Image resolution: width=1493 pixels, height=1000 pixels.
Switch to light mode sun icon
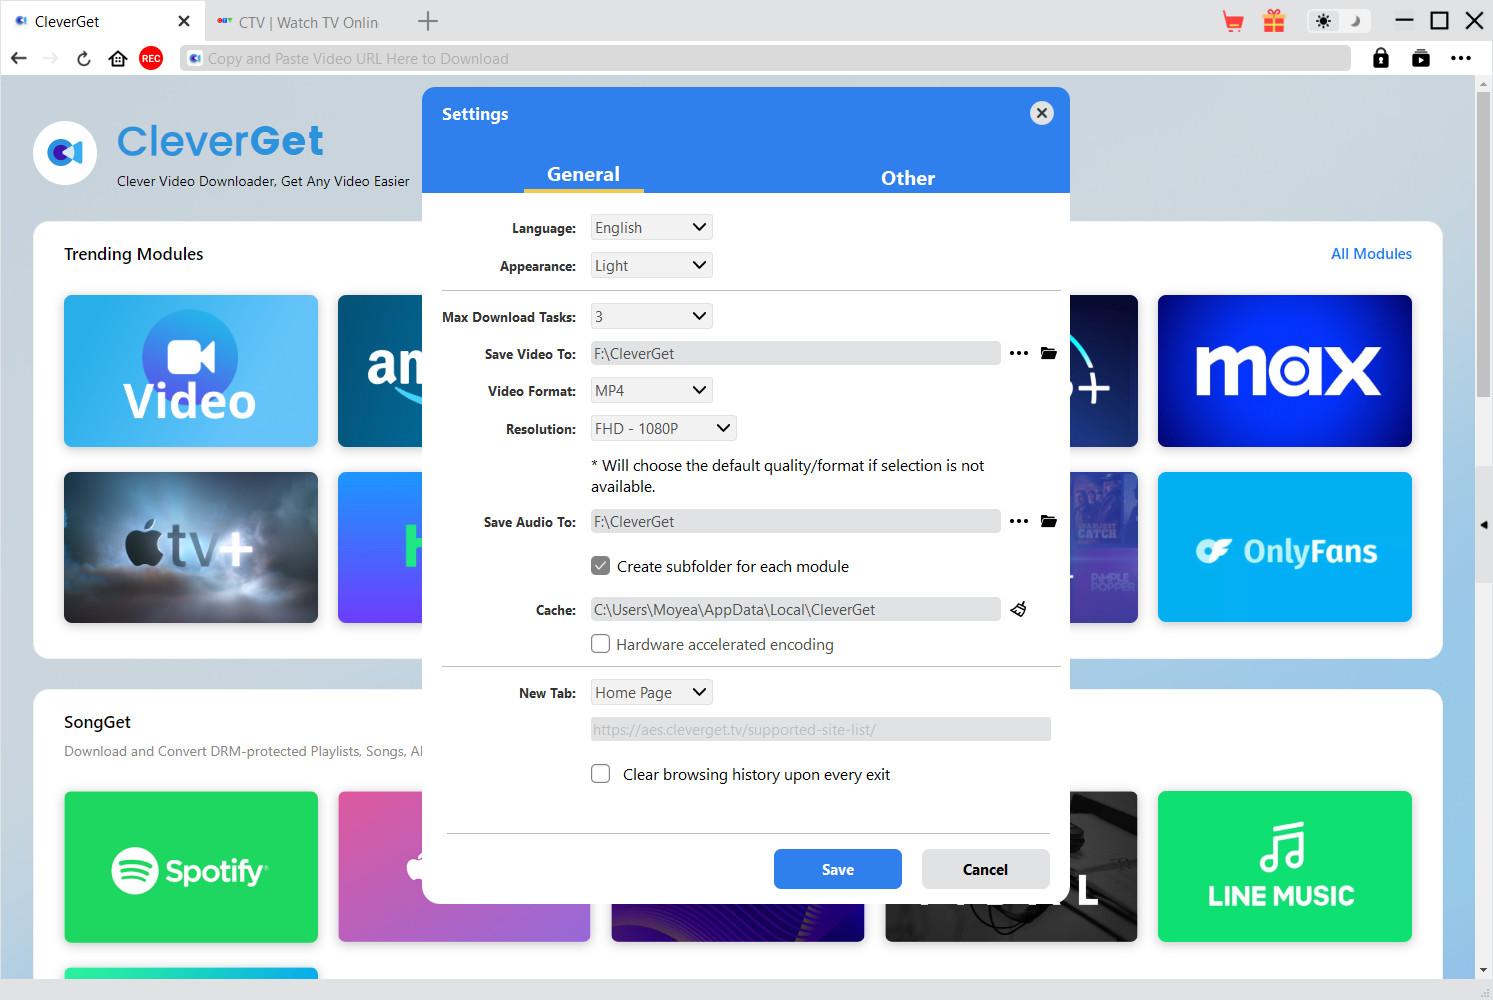pos(1324,21)
